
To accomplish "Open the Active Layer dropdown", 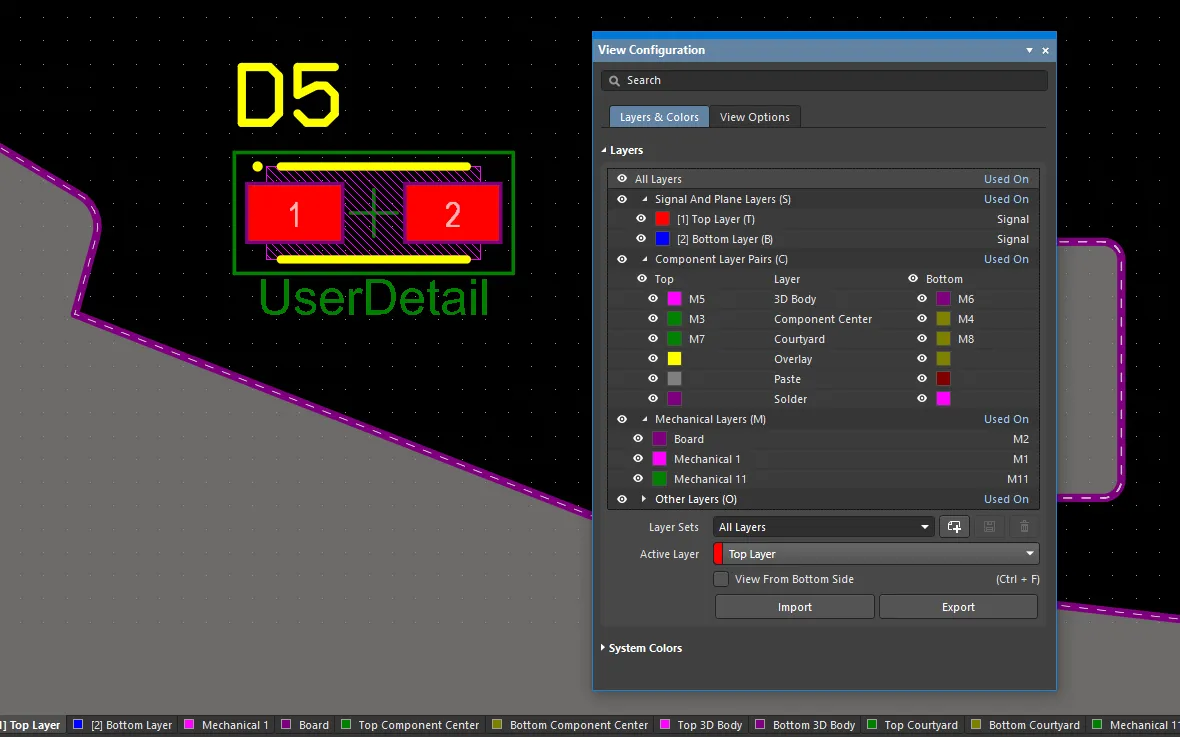I will click(876, 554).
